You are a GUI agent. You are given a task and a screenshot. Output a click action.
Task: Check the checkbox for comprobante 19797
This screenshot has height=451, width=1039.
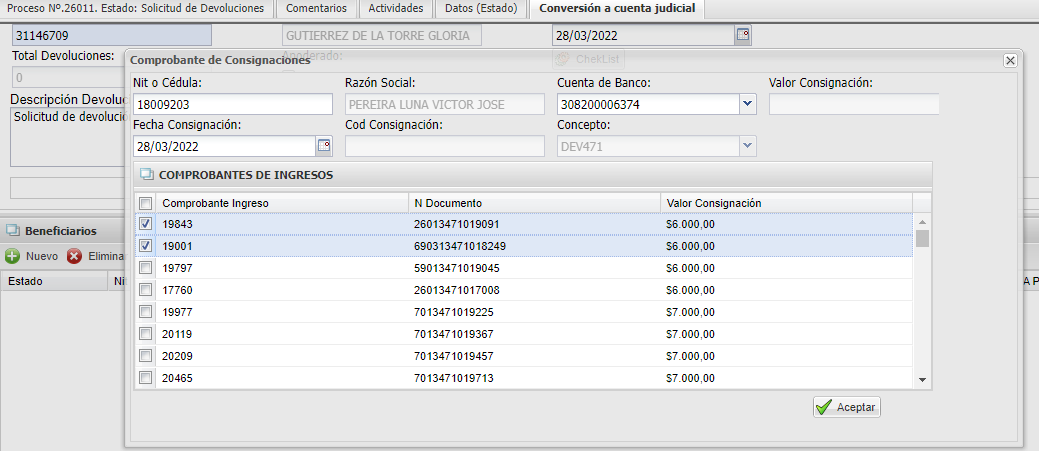[146, 268]
